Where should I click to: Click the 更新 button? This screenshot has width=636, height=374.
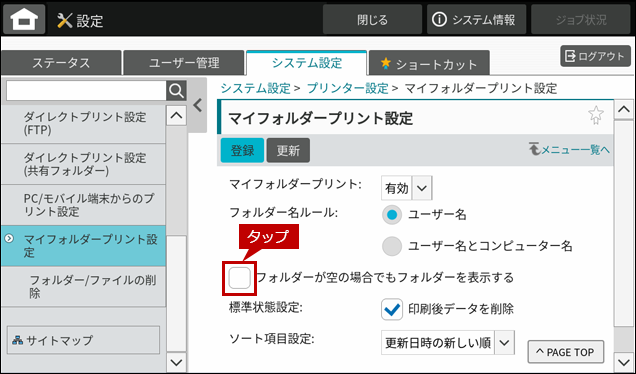point(288,150)
